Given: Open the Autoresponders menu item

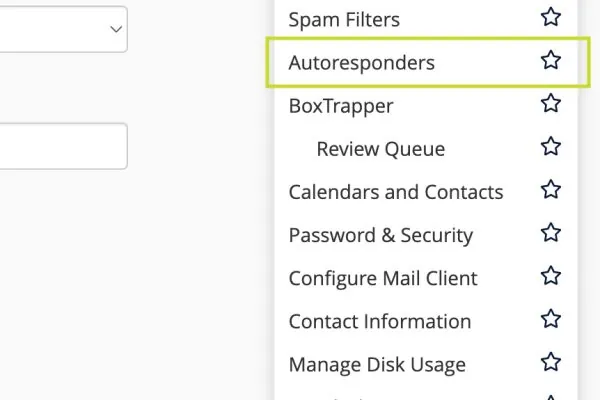Looking at the screenshot, I should point(362,62).
